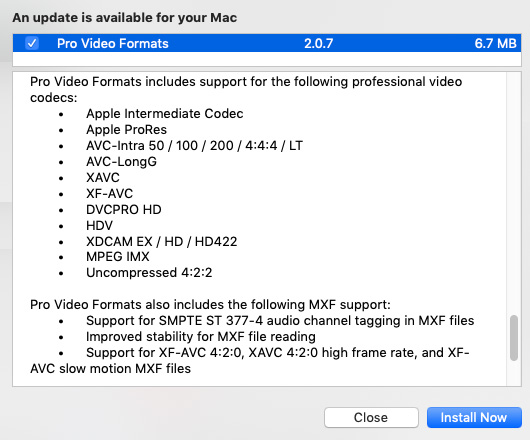Click the MPEG IMX codec line
Screen dimensions: 530x440
pos(118,257)
